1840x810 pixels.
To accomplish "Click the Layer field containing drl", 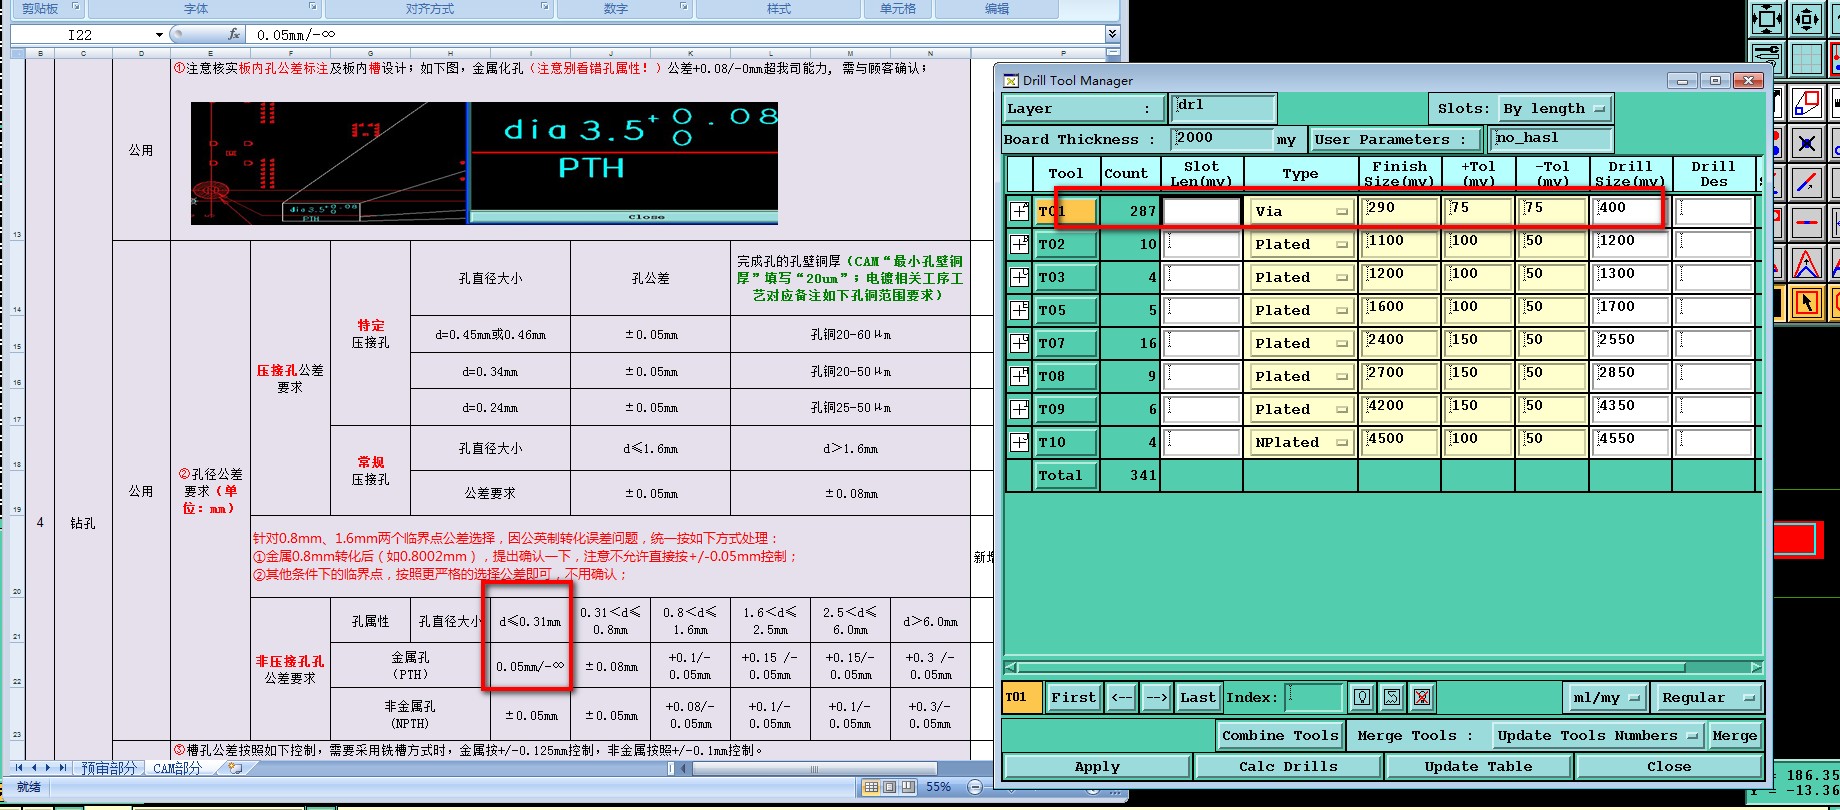I will tap(1223, 108).
